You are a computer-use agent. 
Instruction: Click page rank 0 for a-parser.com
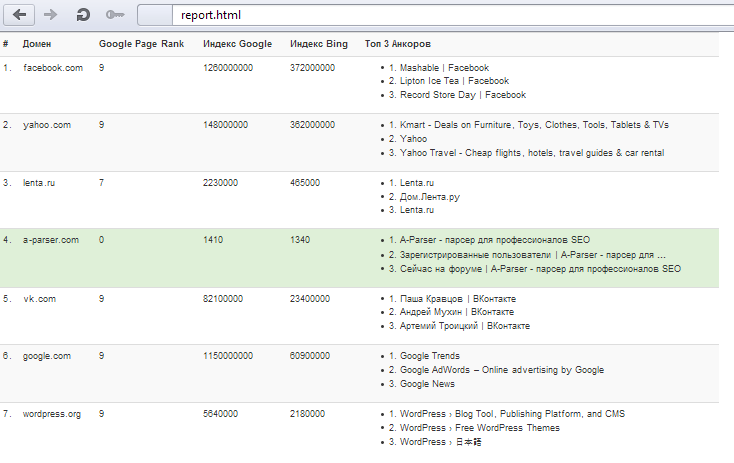pos(101,240)
